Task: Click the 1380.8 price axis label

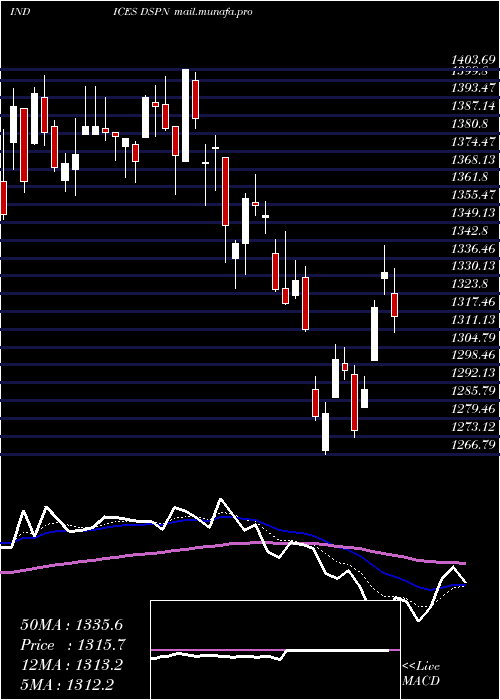Action: (469, 124)
